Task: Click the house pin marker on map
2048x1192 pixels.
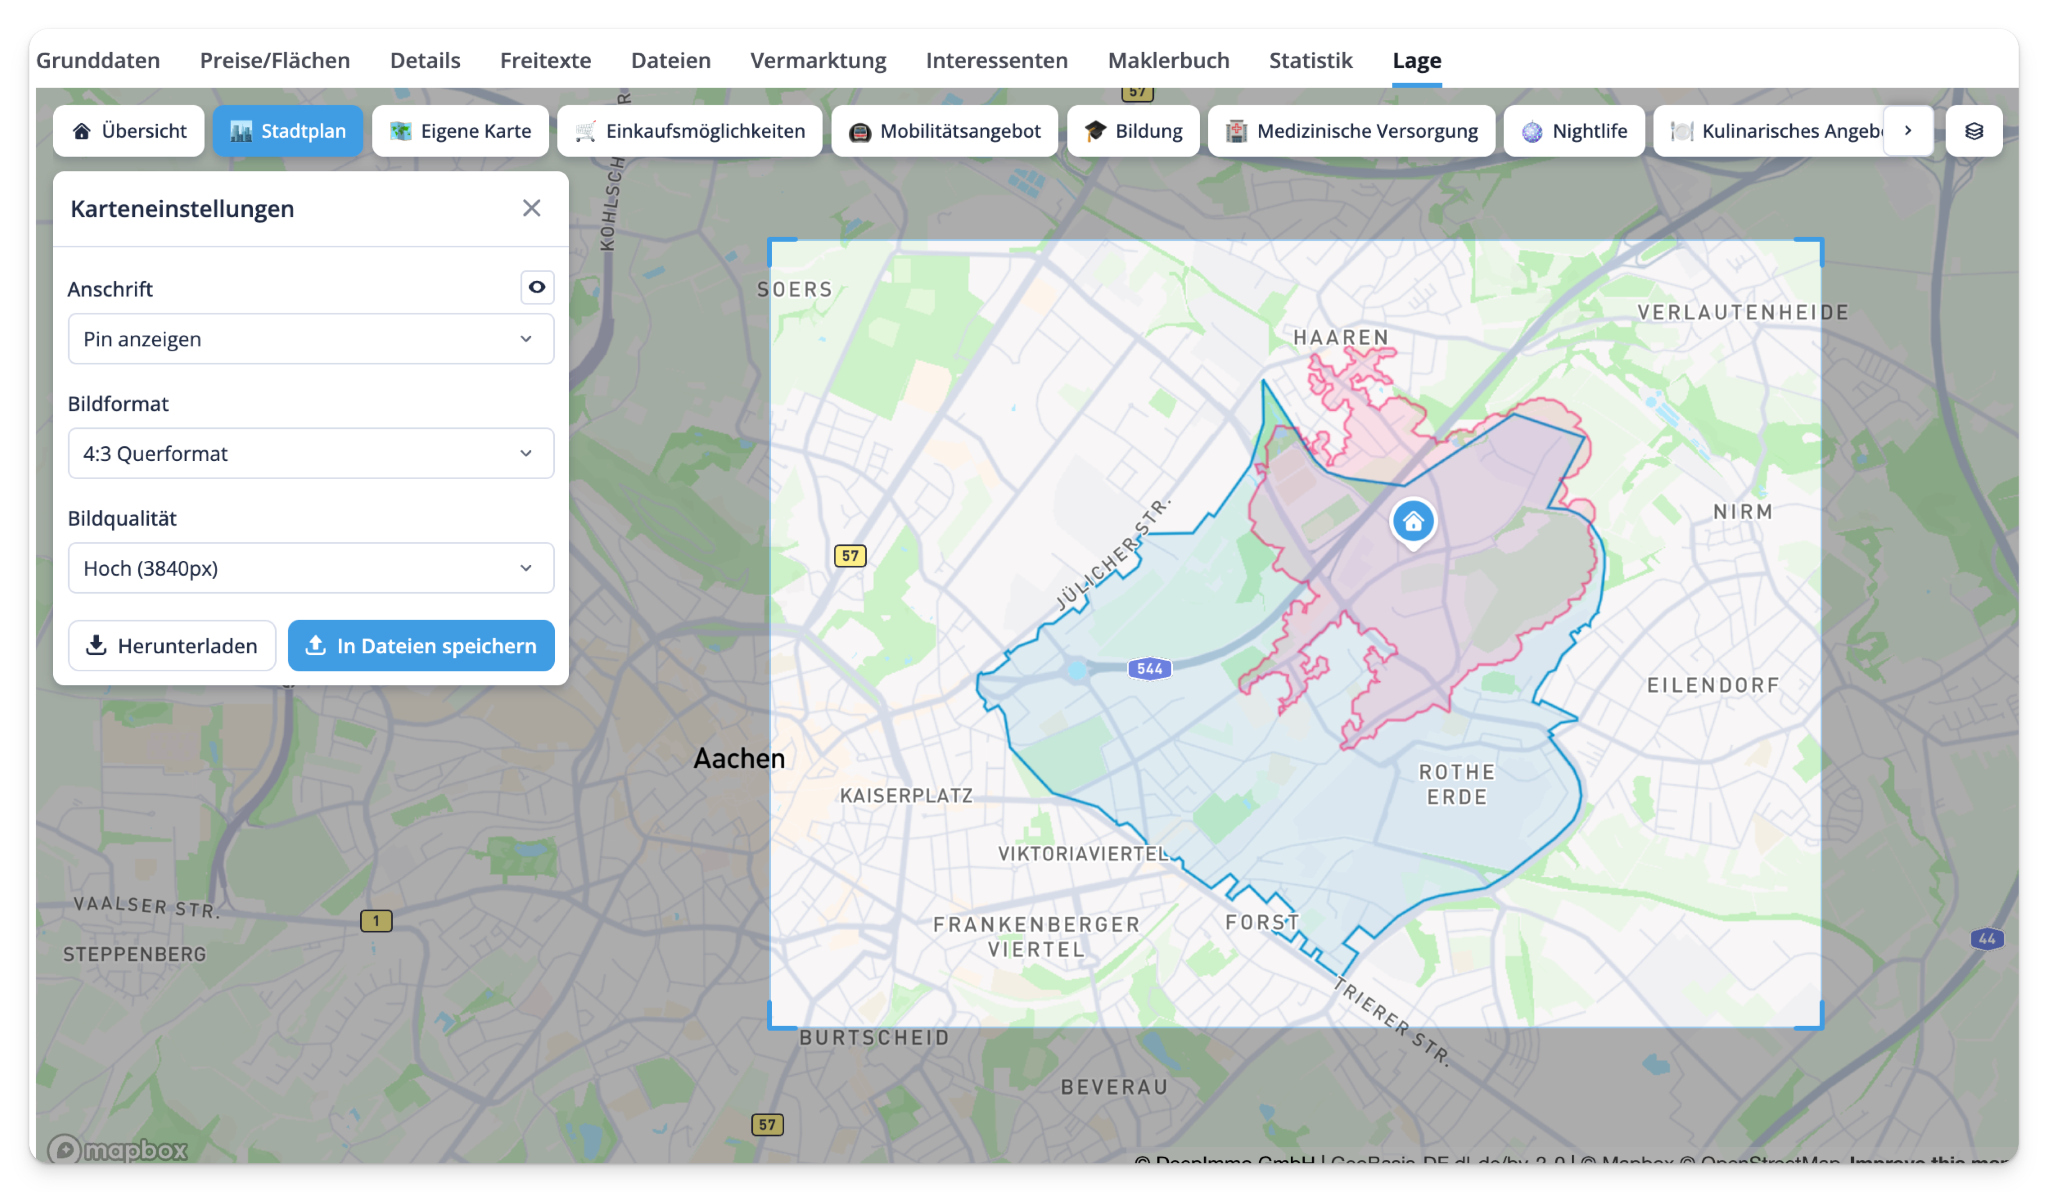Action: point(1413,521)
